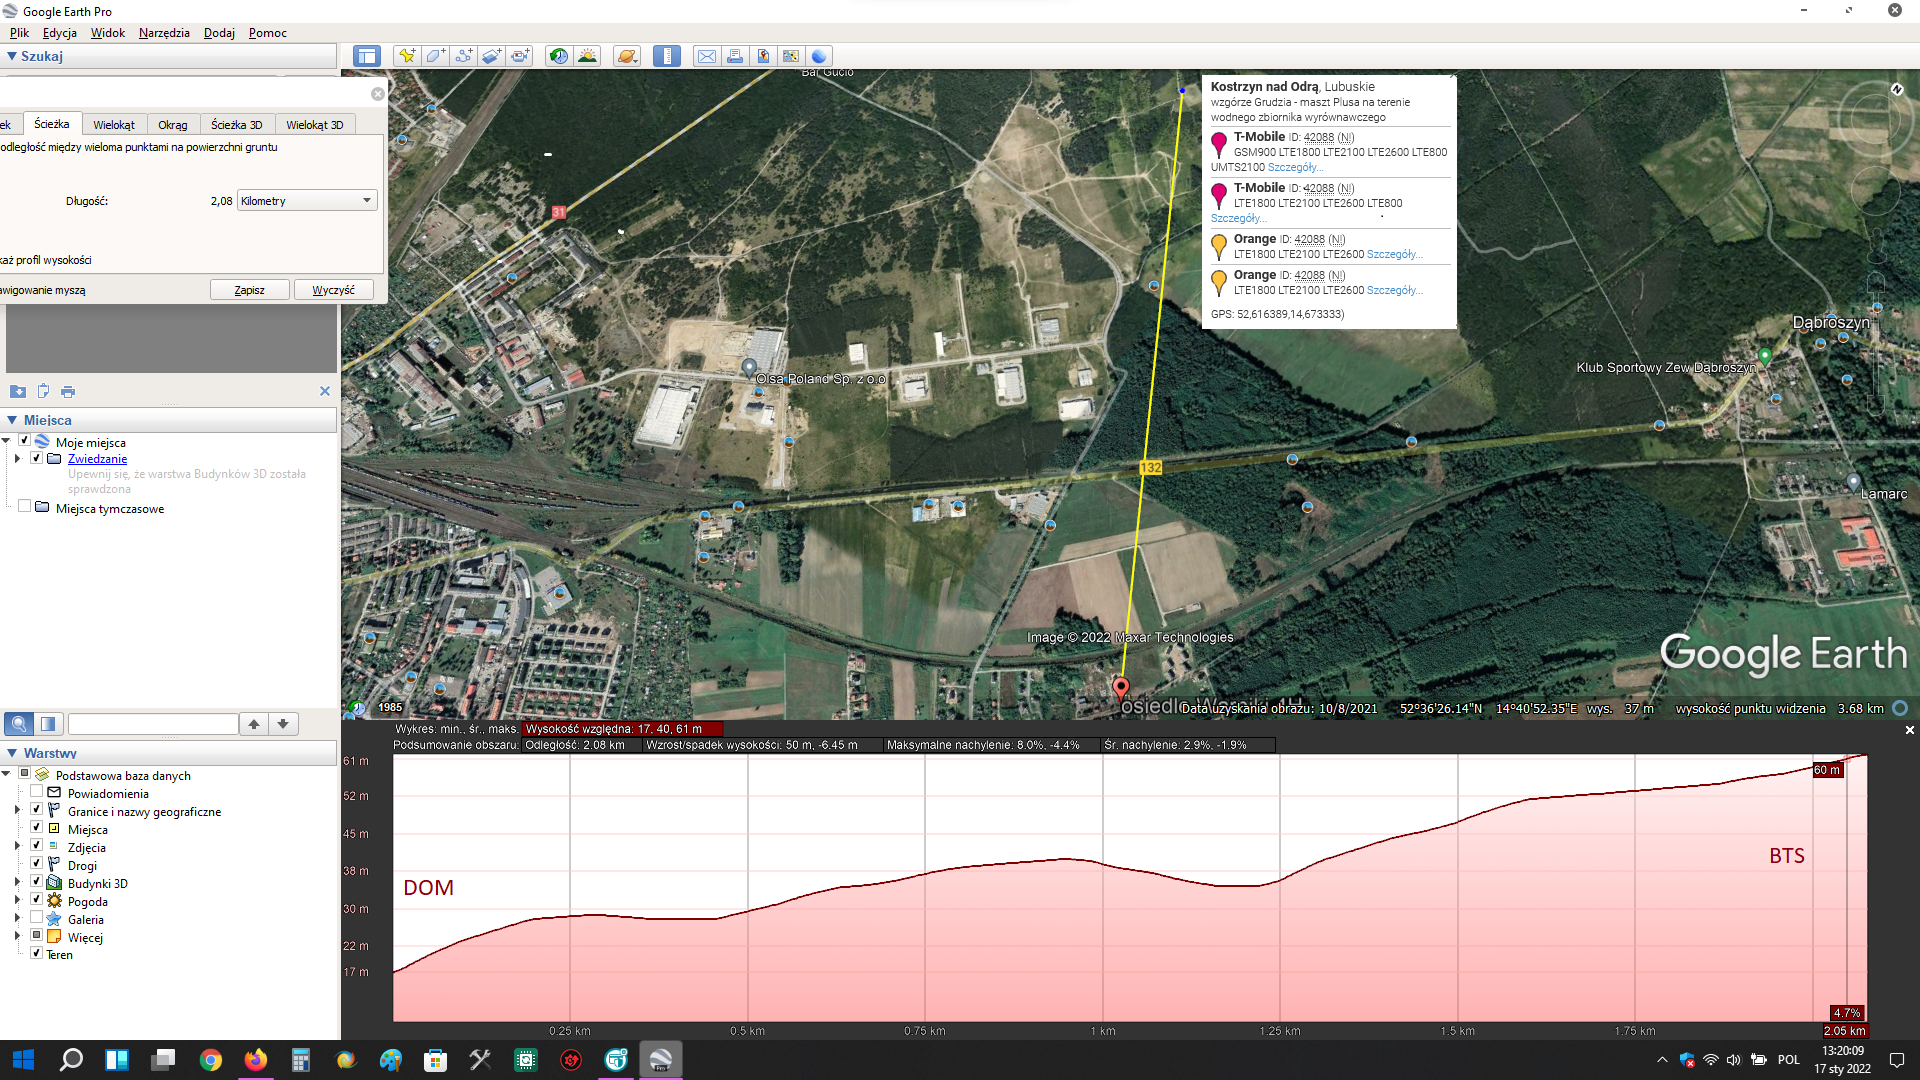Click the red map pin at path start

click(x=1121, y=688)
